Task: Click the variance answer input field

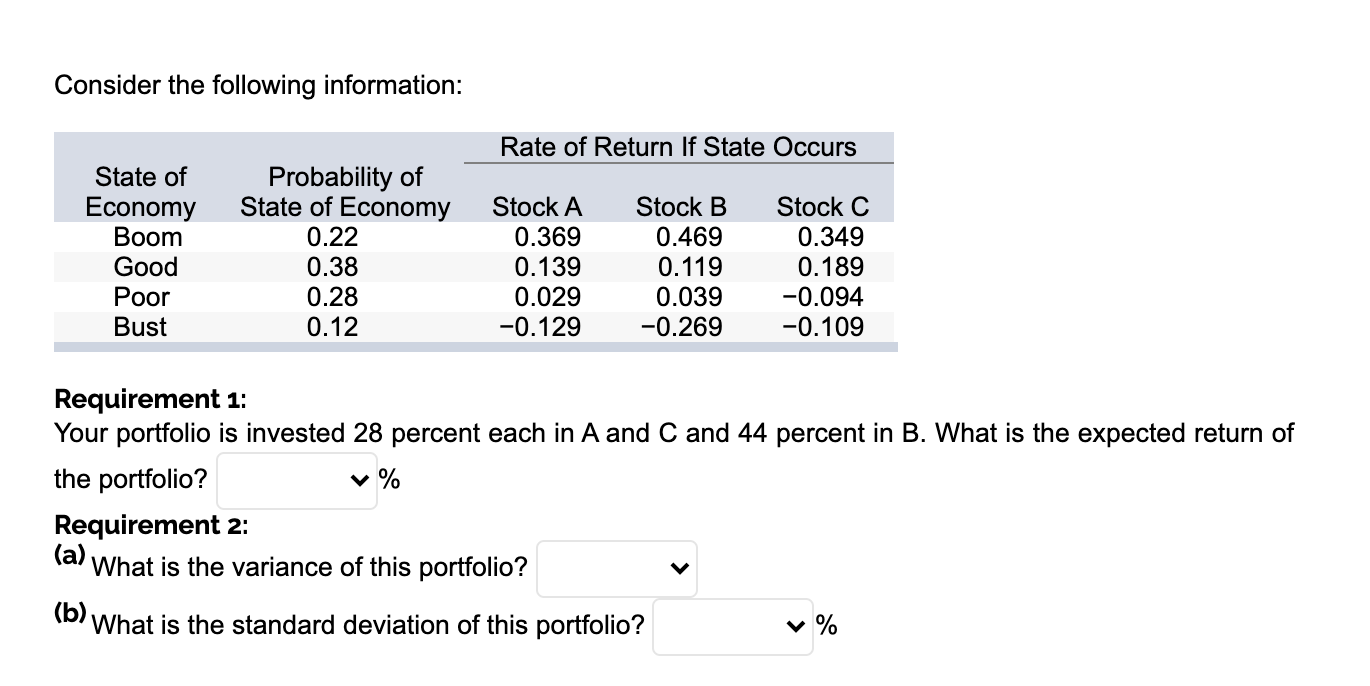Action: (x=610, y=567)
